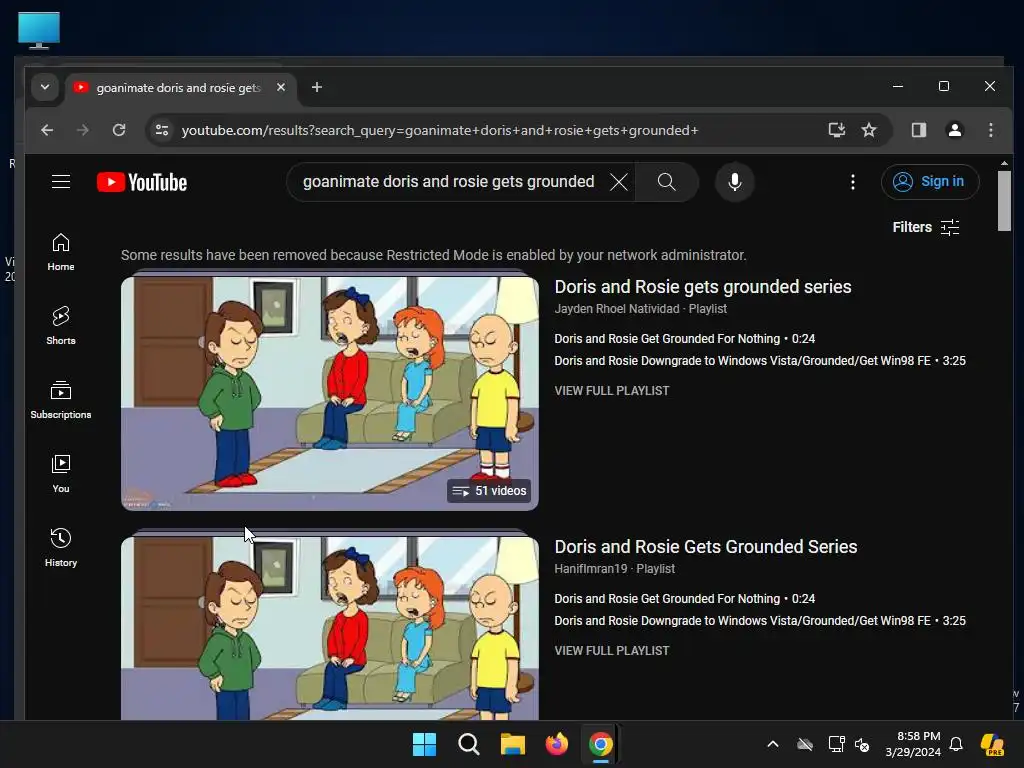Click the install app icon in address bar

tap(837, 130)
